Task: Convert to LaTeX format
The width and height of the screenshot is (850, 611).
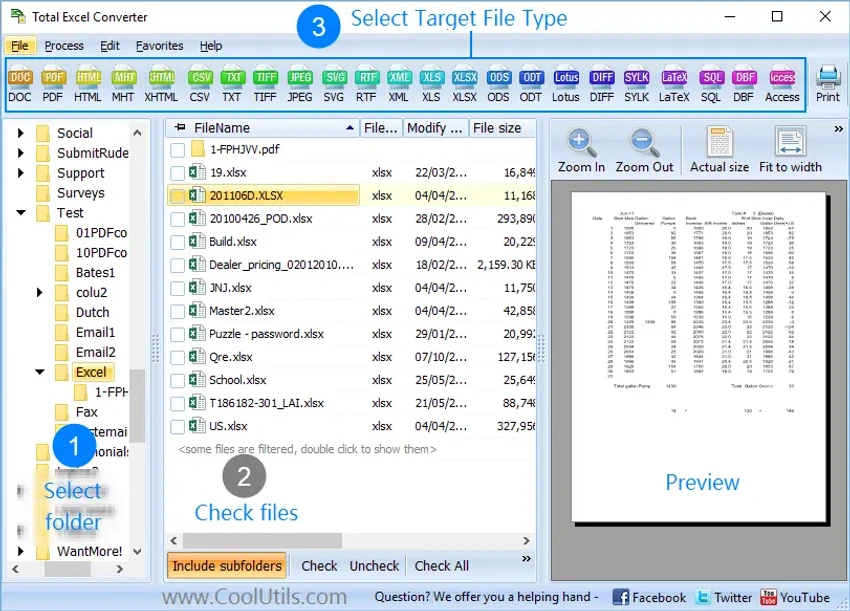Action: (x=674, y=85)
